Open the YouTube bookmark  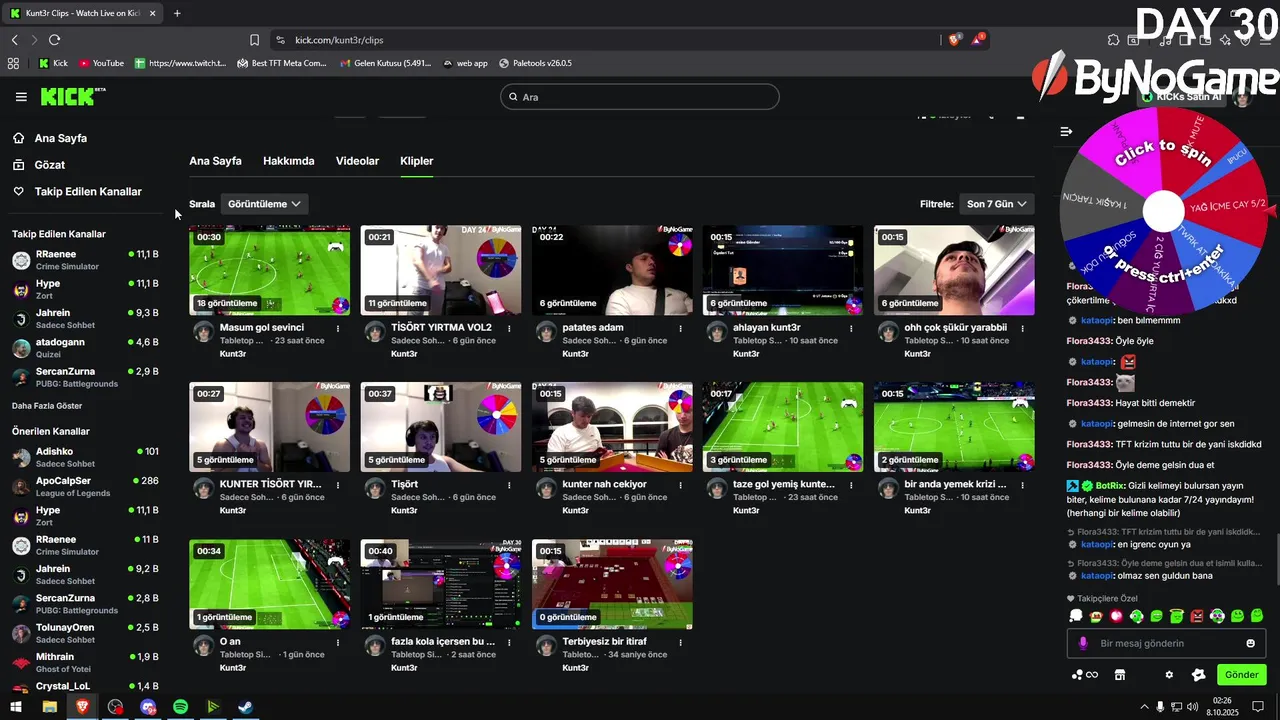pos(101,63)
